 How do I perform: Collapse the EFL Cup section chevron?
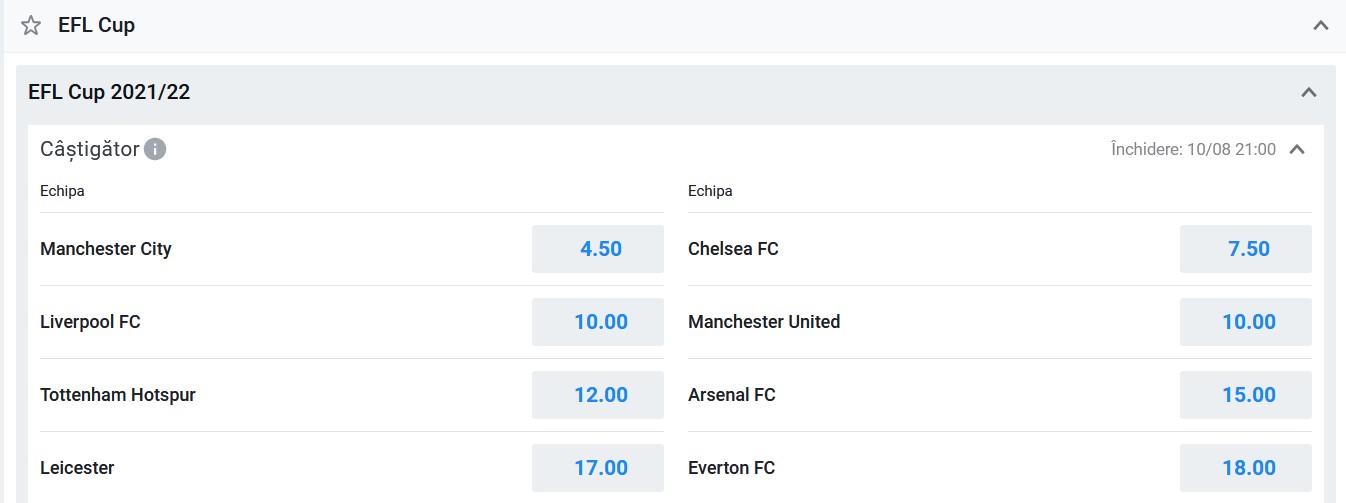(1321, 26)
